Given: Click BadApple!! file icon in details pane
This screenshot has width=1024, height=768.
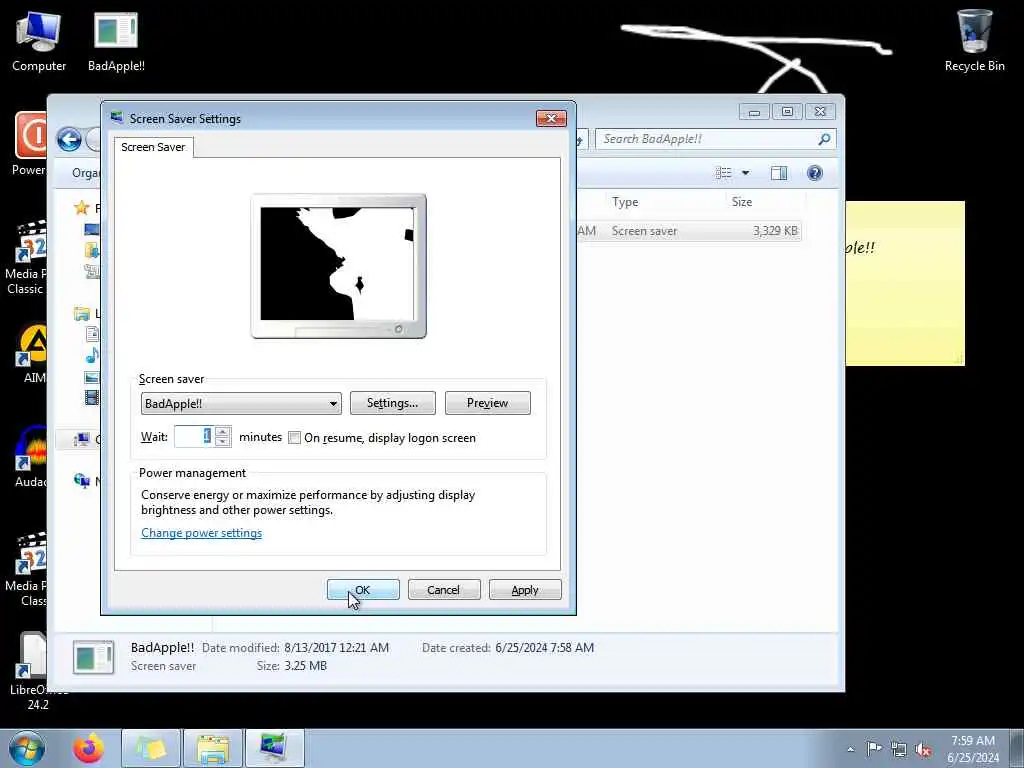Looking at the screenshot, I should [x=93, y=656].
